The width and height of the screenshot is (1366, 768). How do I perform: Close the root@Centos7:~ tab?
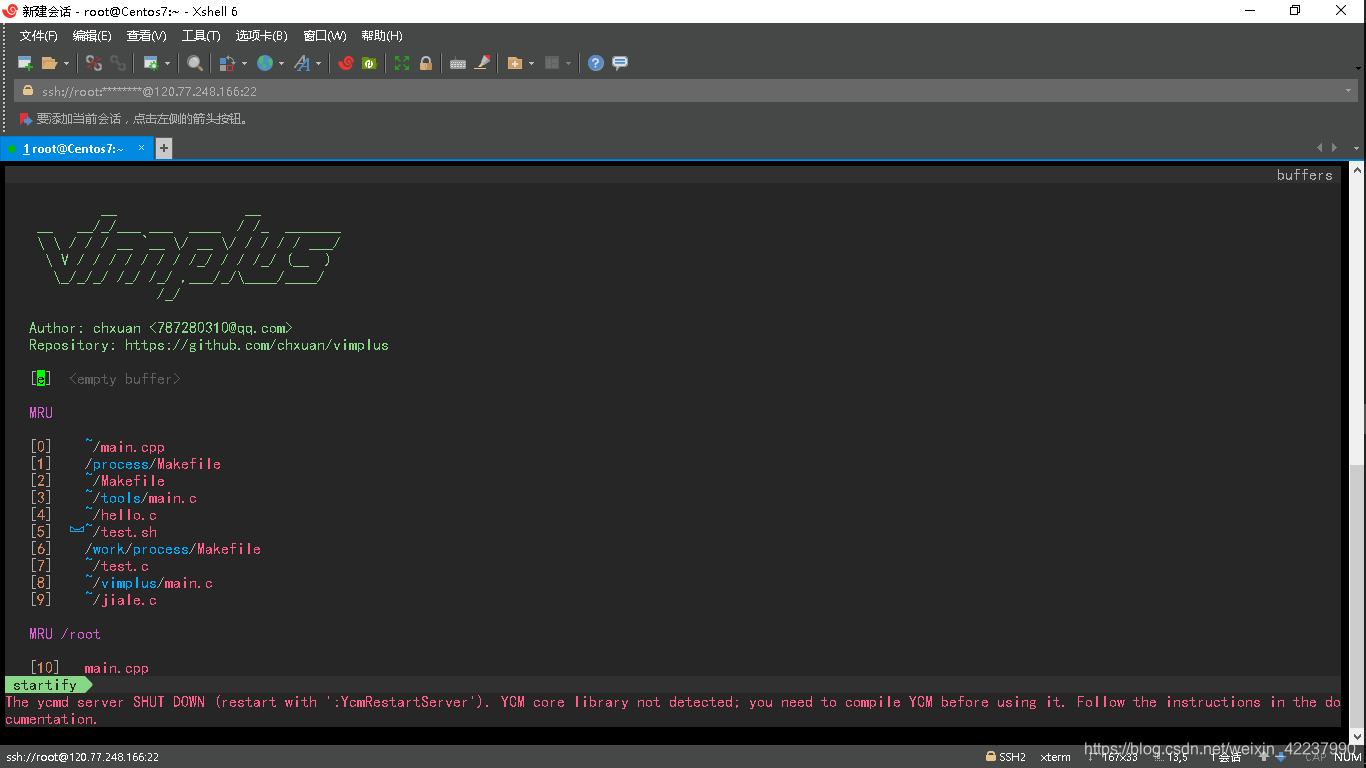[x=141, y=148]
